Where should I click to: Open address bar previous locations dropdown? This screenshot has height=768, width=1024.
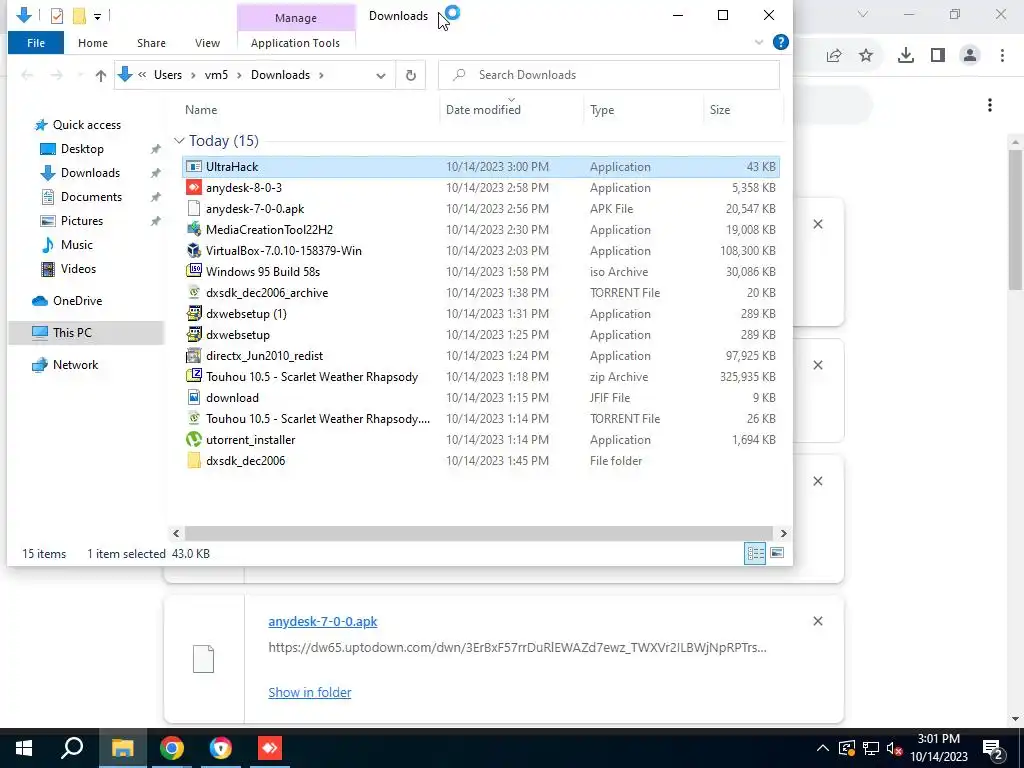point(381,76)
